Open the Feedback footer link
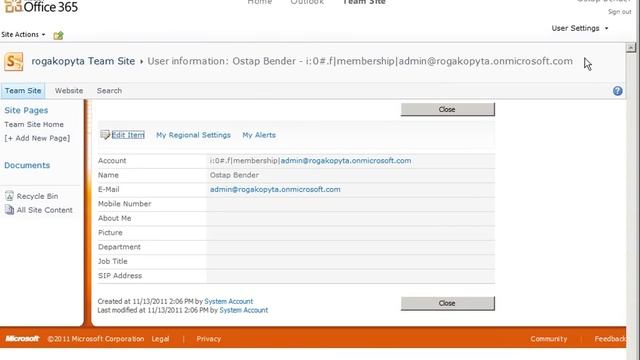 pos(610,339)
